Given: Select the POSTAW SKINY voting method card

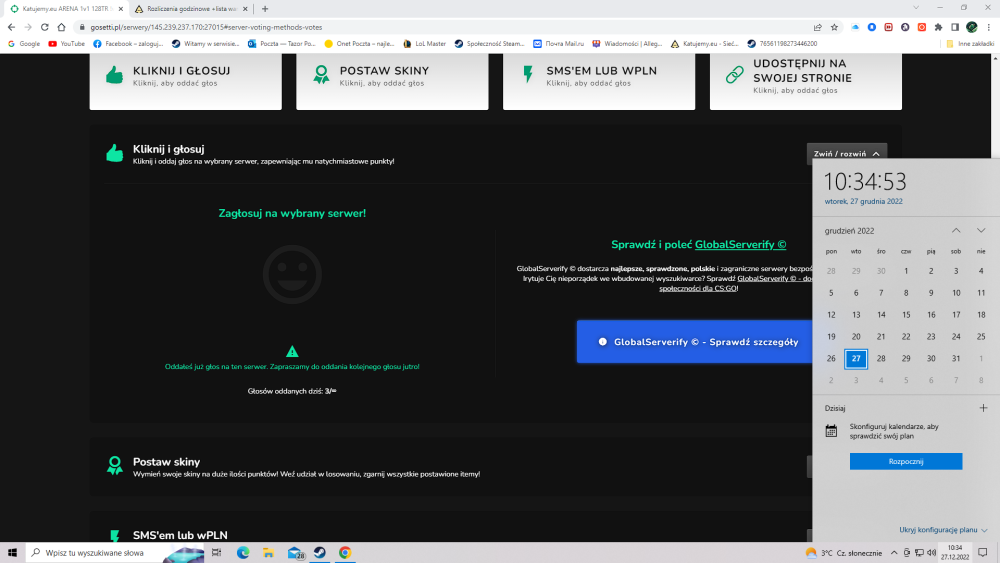Looking at the screenshot, I should 392,81.
